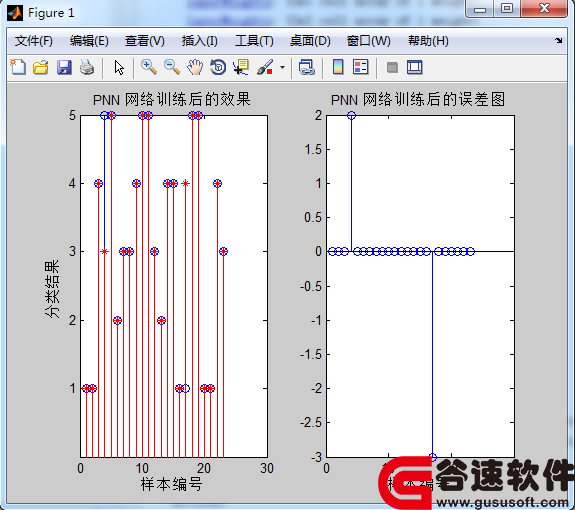The image size is (575, 510).
Task: Click the right plot title PNN 网络训练后的误差图
Action: [x=418, y=99]
